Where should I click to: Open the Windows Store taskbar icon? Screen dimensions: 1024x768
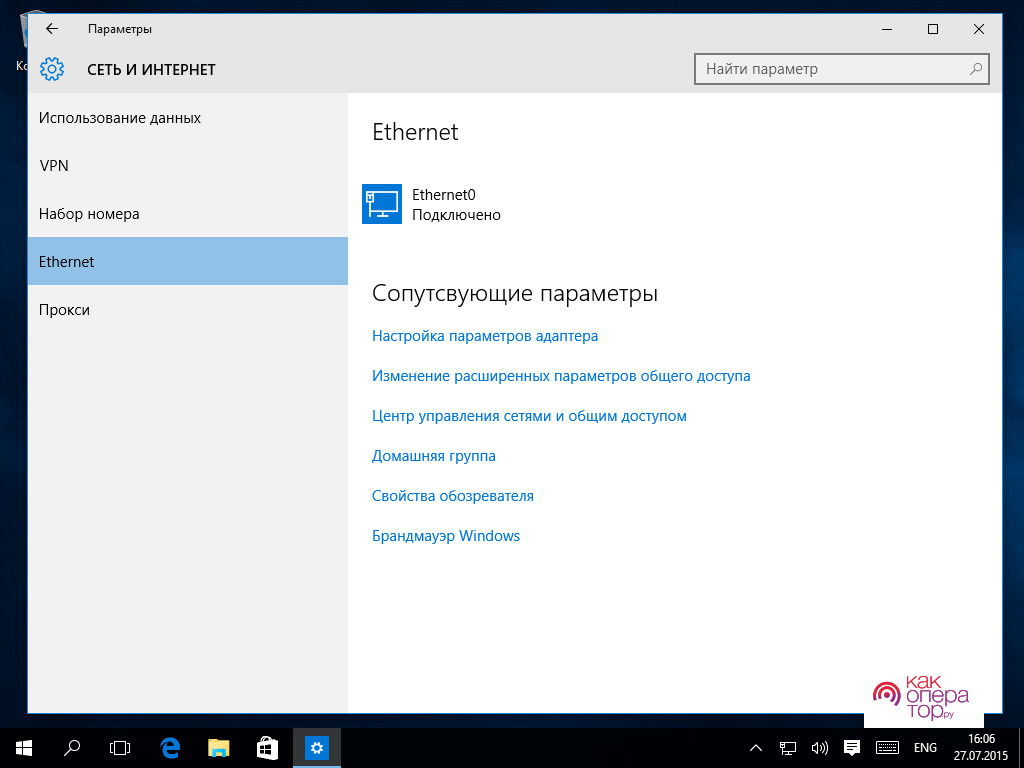tap(267, 747)
